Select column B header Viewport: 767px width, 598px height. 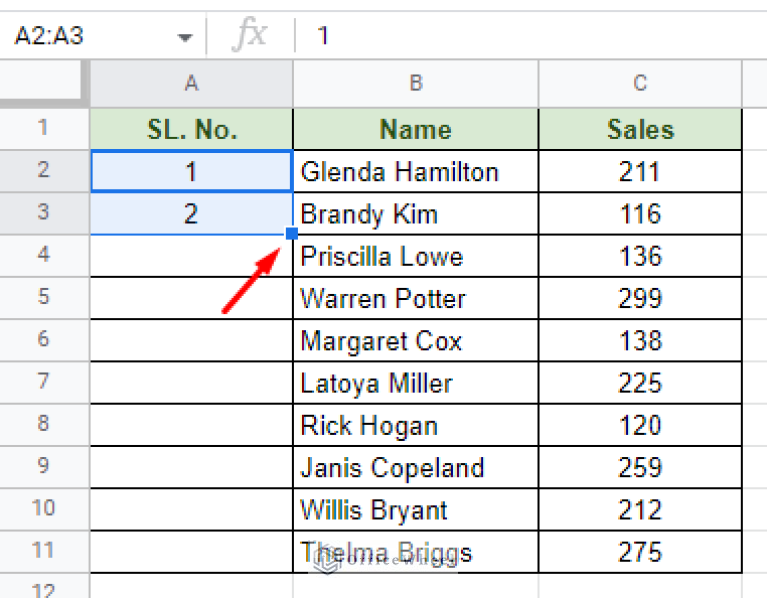click(x=415, y=84)
